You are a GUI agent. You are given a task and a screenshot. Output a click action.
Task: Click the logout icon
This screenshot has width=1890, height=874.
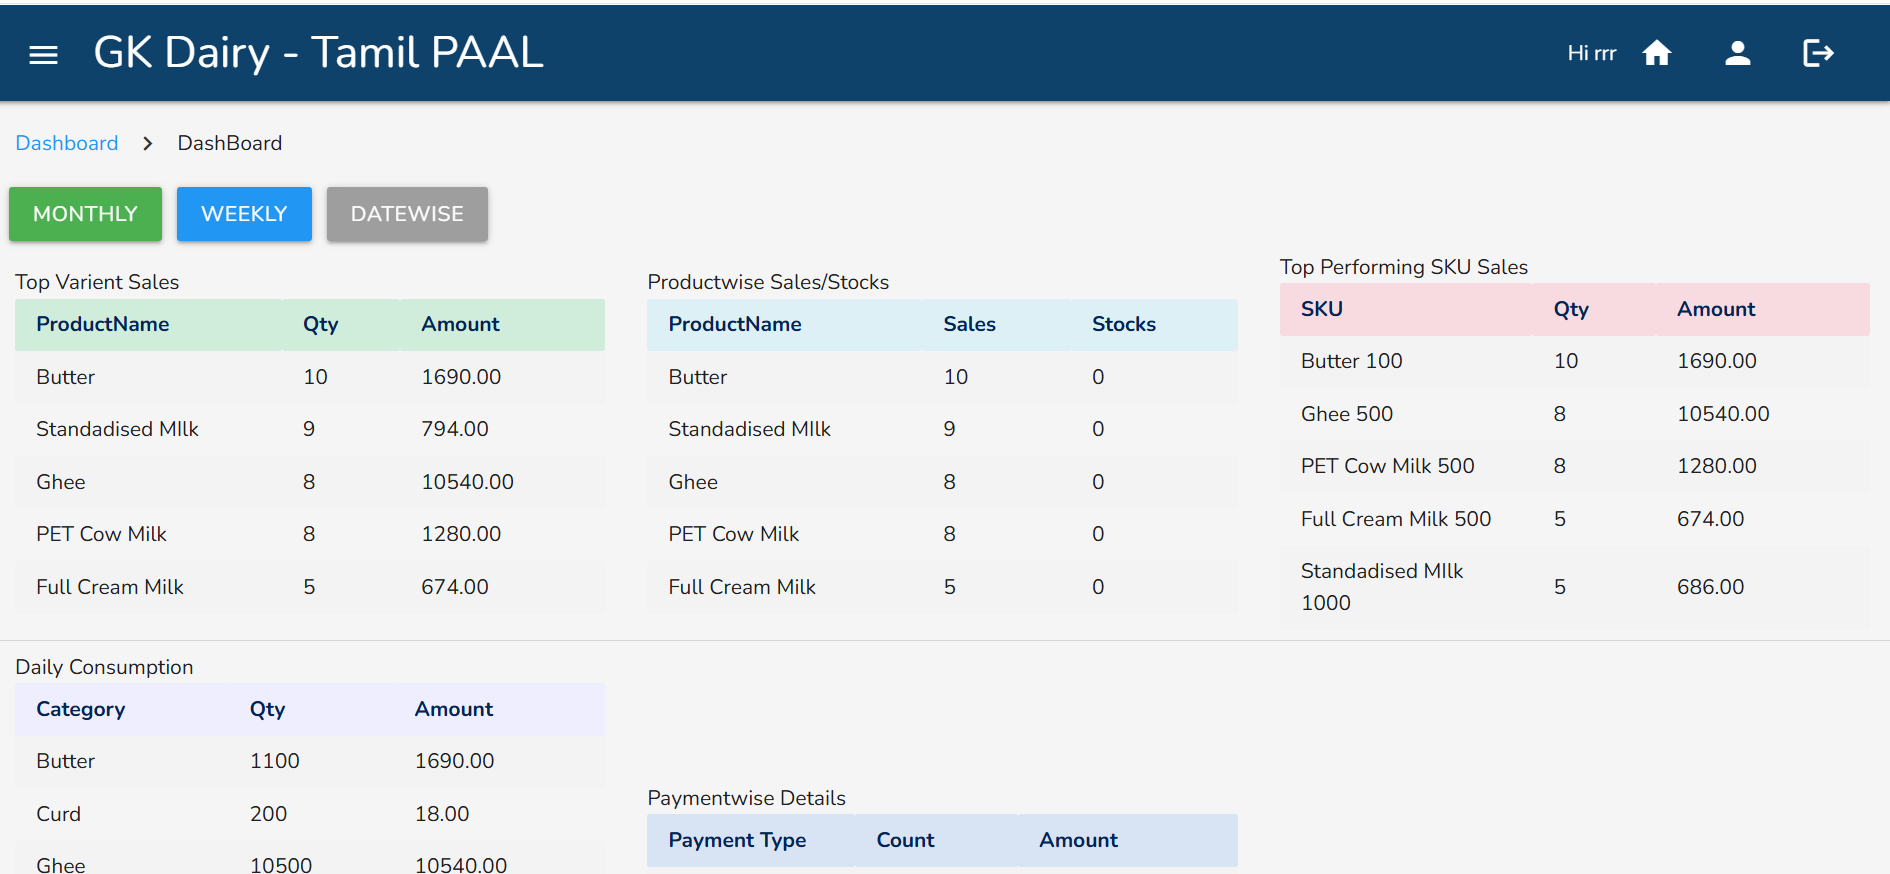click(1818, 53)
